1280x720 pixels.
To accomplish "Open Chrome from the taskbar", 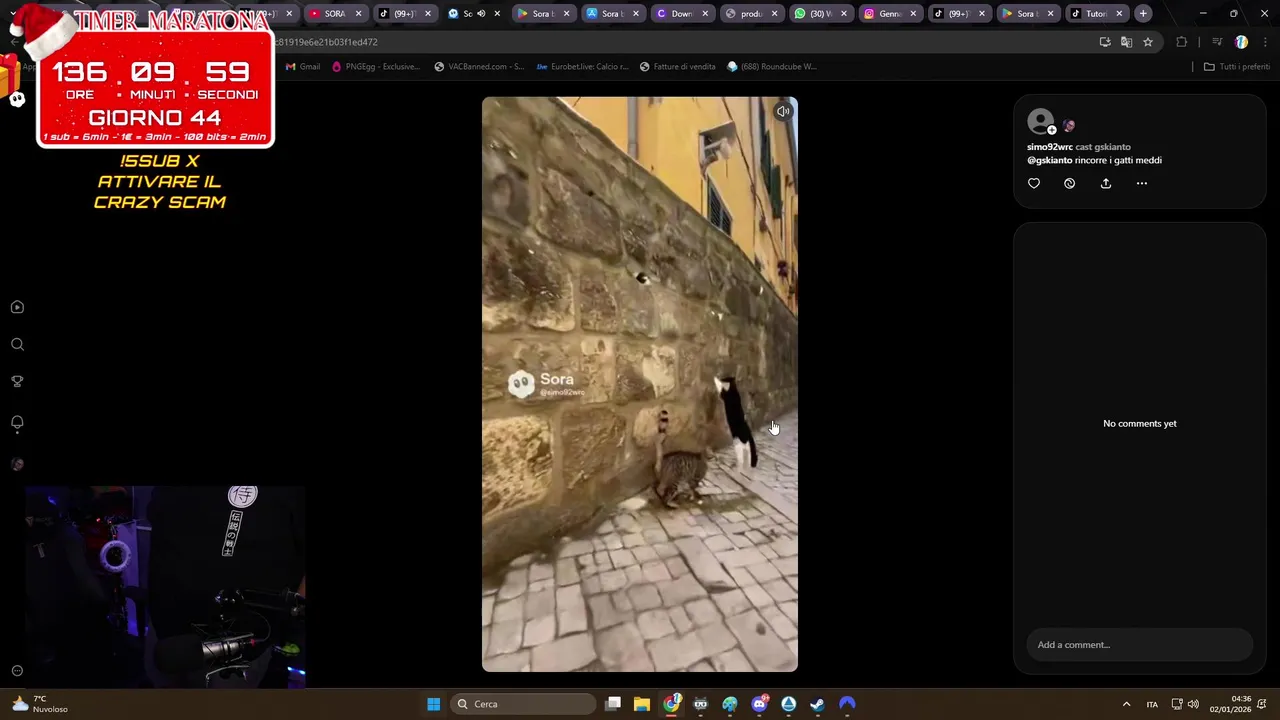I will point(672,704).
